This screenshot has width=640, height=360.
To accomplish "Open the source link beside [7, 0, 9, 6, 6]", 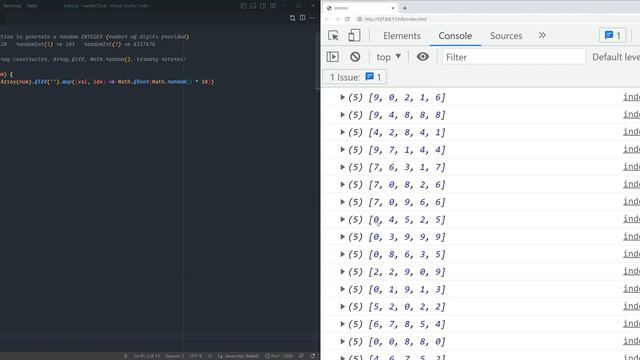I will click(x=631, y=202).
